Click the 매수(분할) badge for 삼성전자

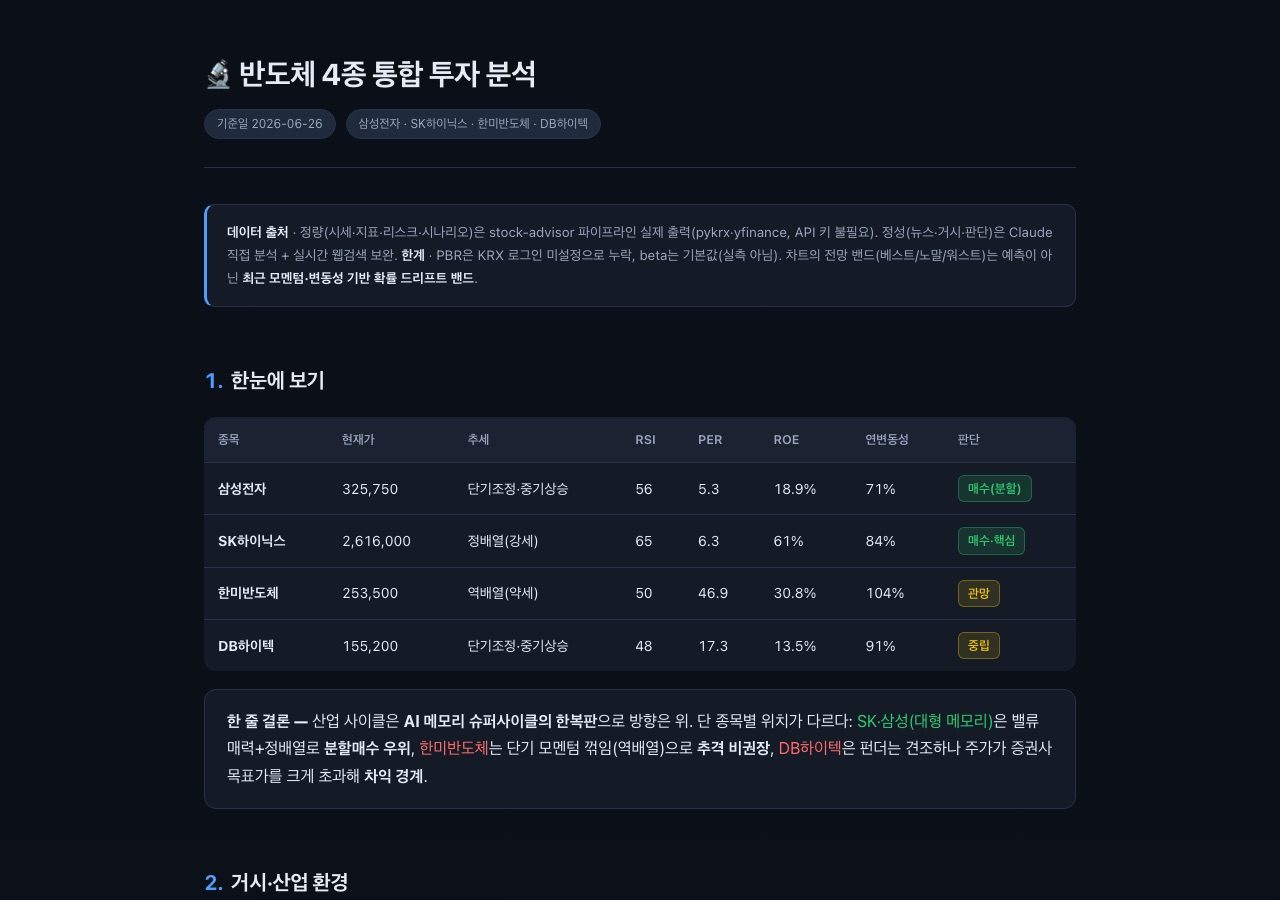(x=994, y=488)
